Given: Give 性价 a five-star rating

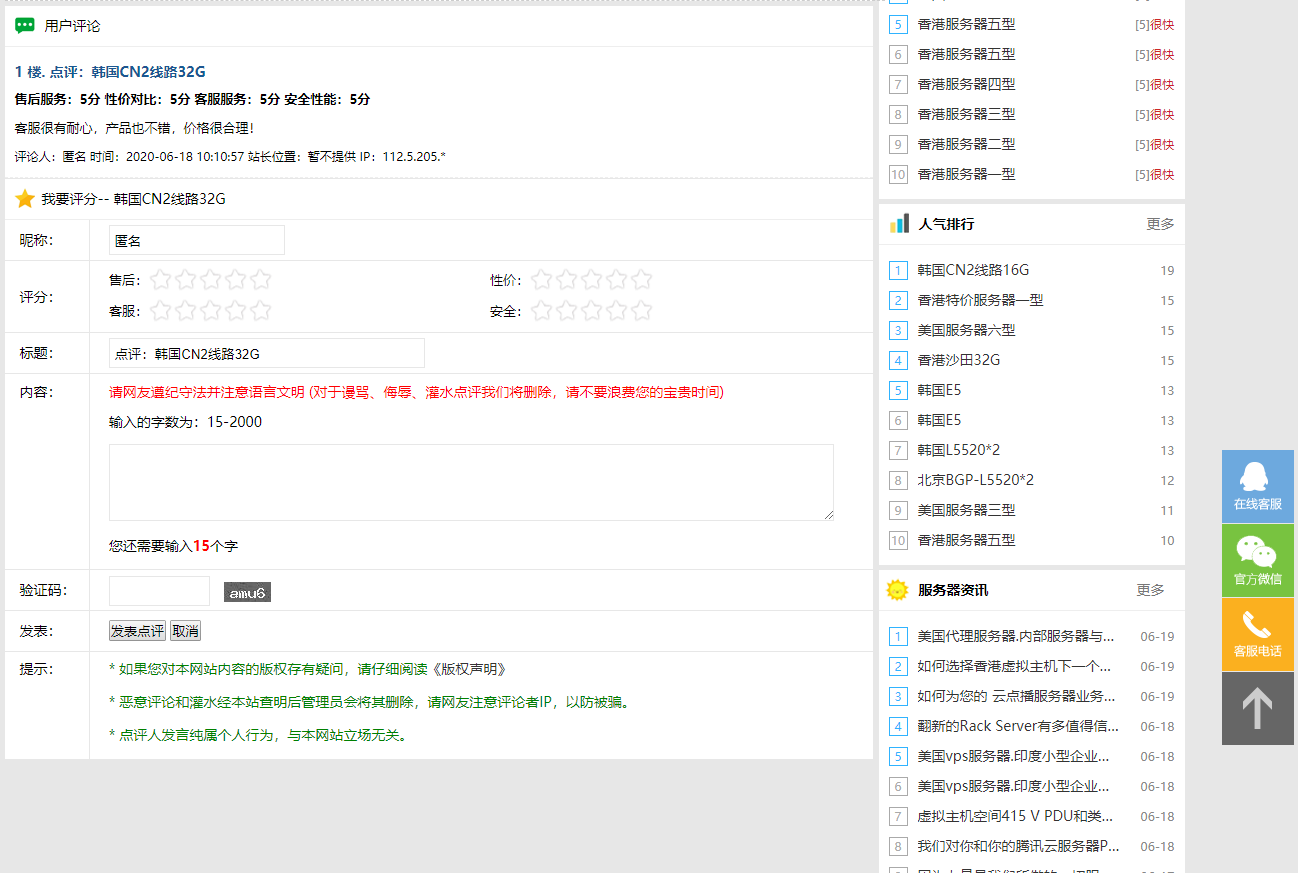Looking at the screenshot, I should pos(641,280).
